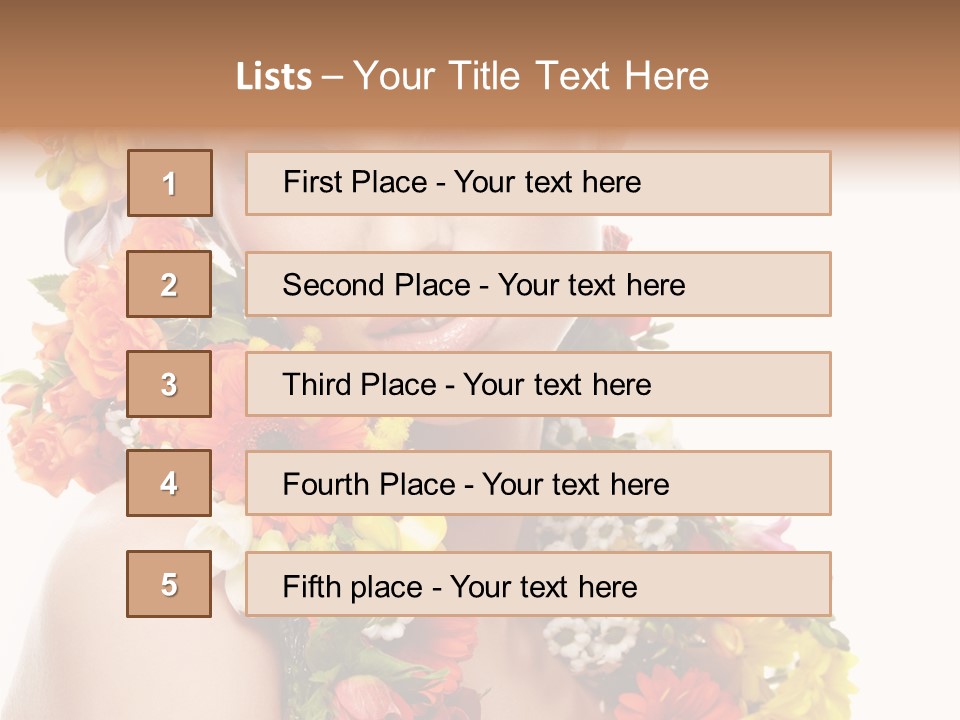
Task: Click the number 2 box
Action: tap(169, 284)
